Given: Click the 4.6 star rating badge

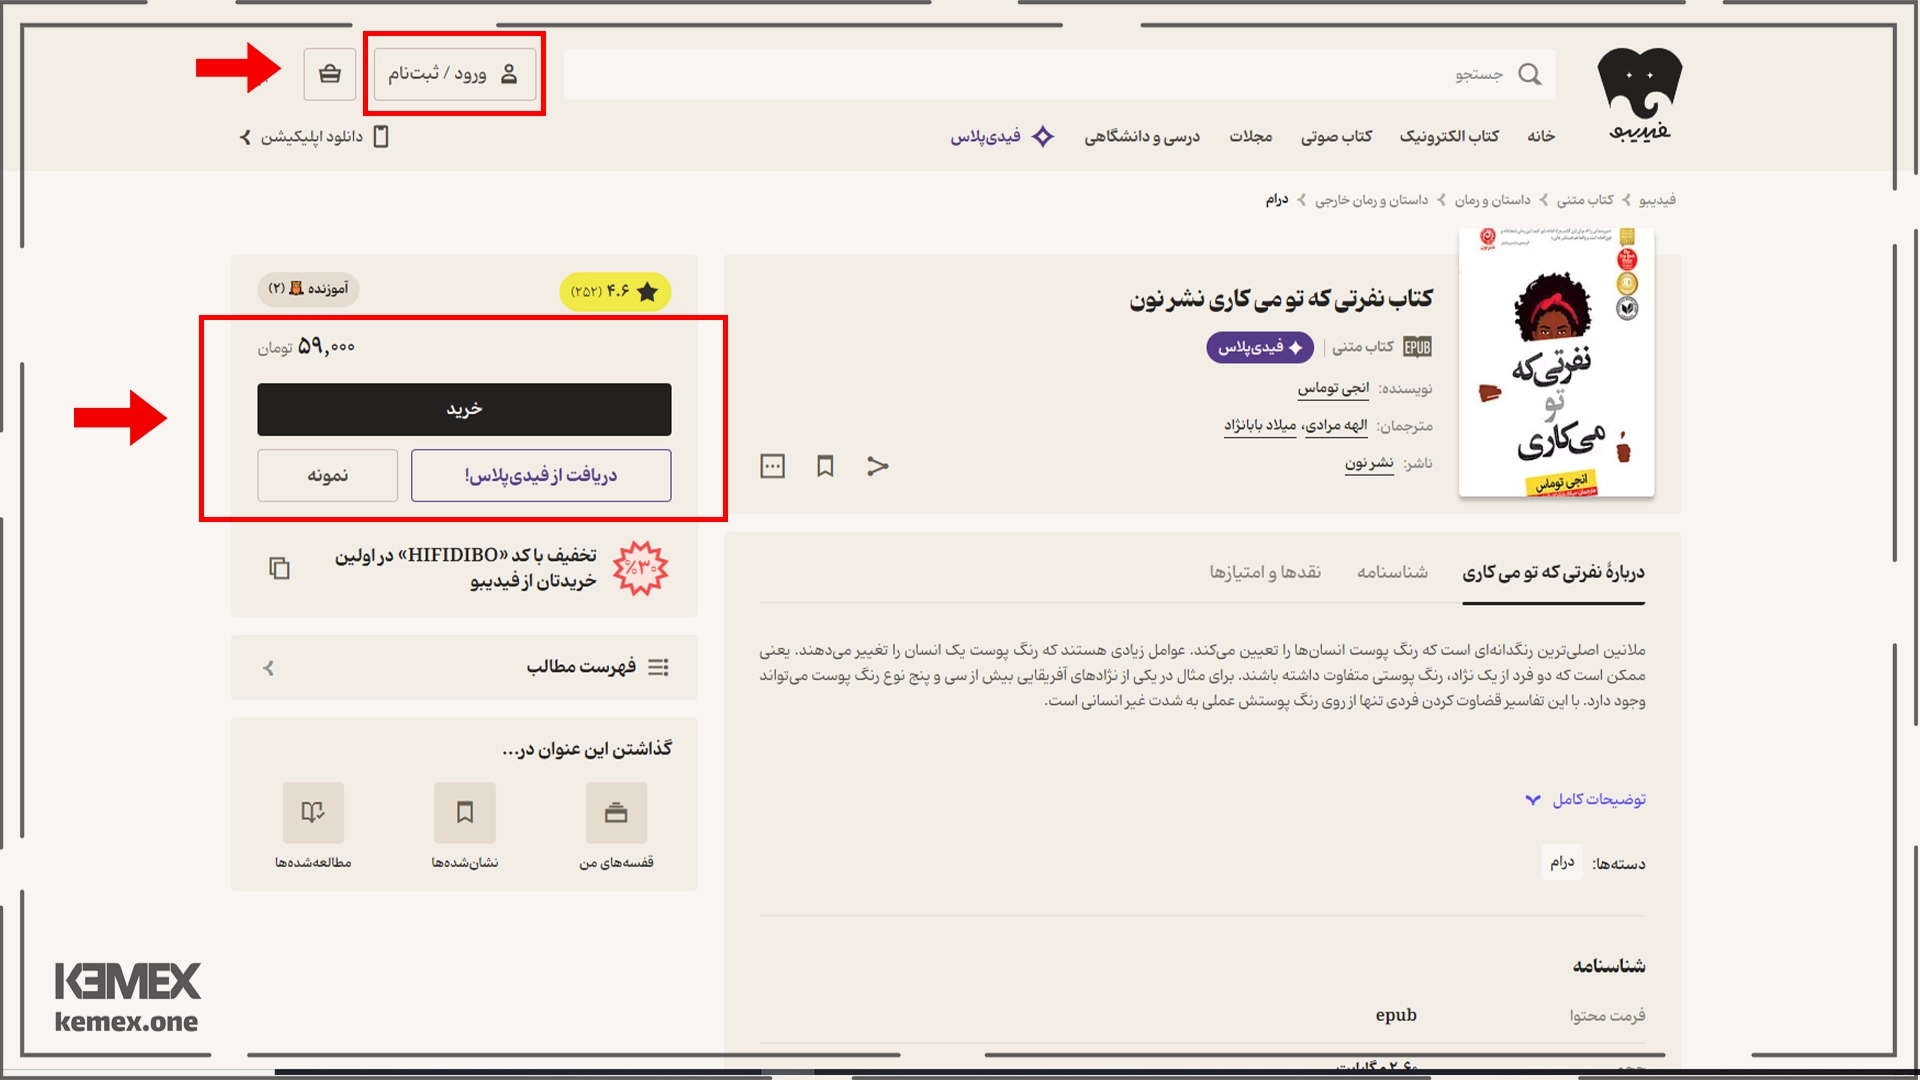Looking at the screenshot, I should click(x=615, y=291).
